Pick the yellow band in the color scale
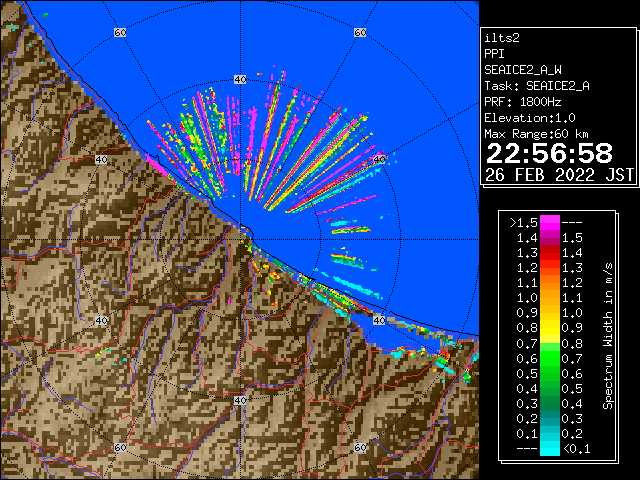640x480 pixels. (550, 329)
